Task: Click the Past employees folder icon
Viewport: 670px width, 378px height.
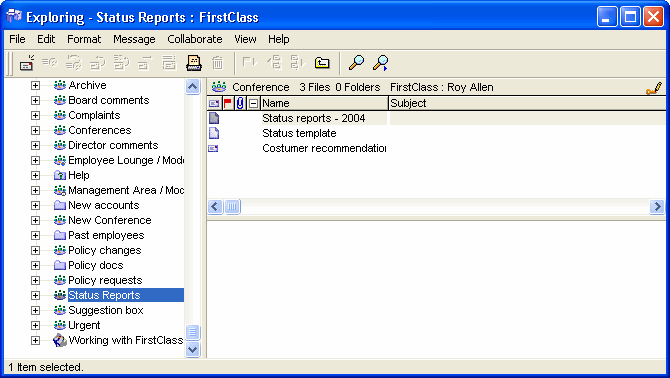Action: coord(60,235)
